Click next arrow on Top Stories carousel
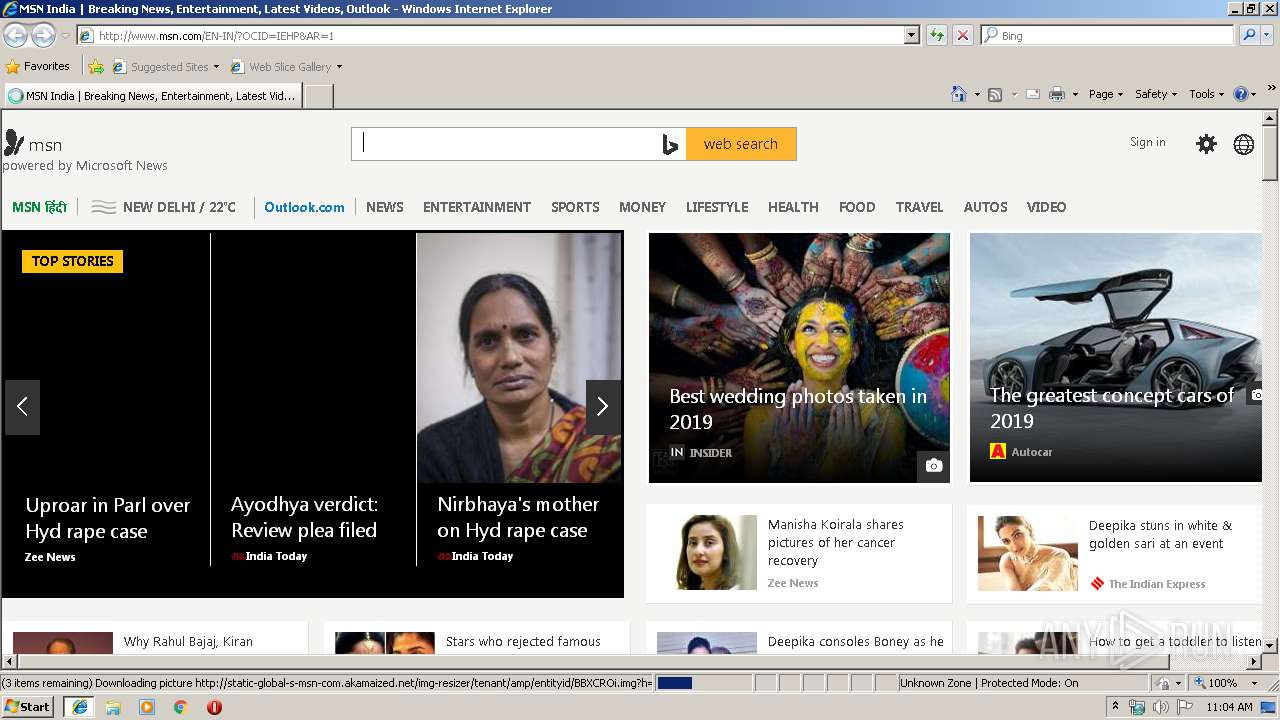The height and width of the screenshot is (720, 1280). pyautogui.click(x=603, y=406)
